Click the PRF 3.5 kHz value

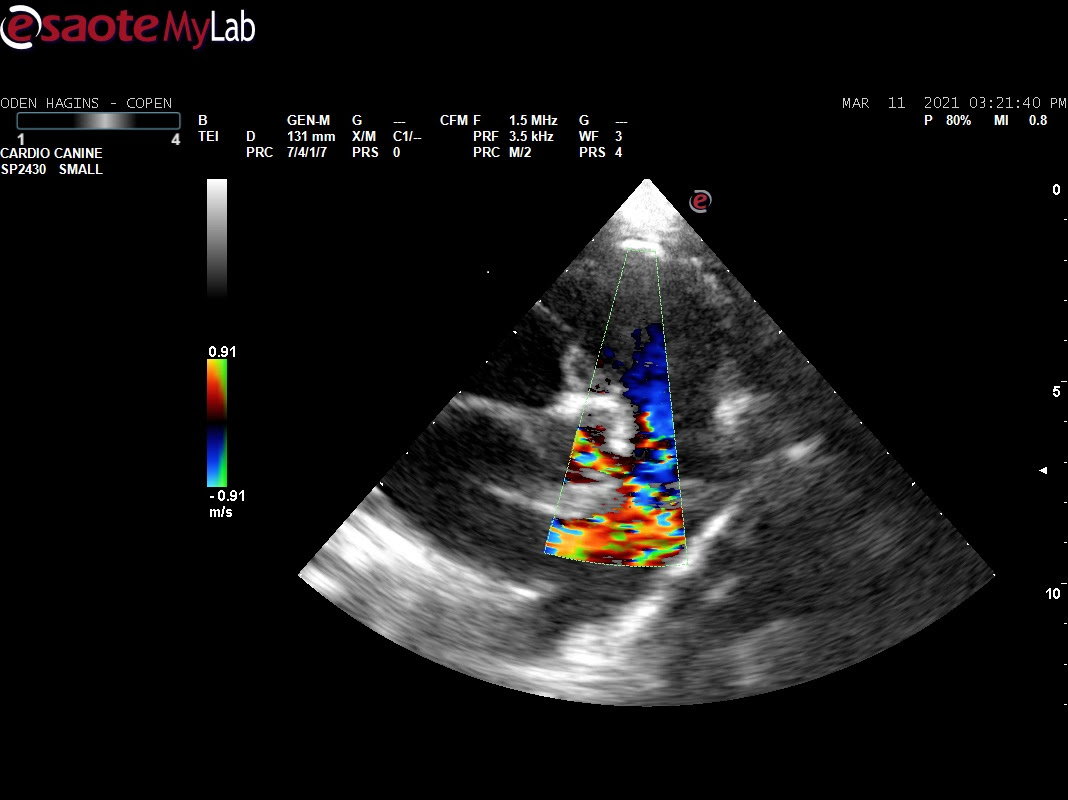pos(530,137)
